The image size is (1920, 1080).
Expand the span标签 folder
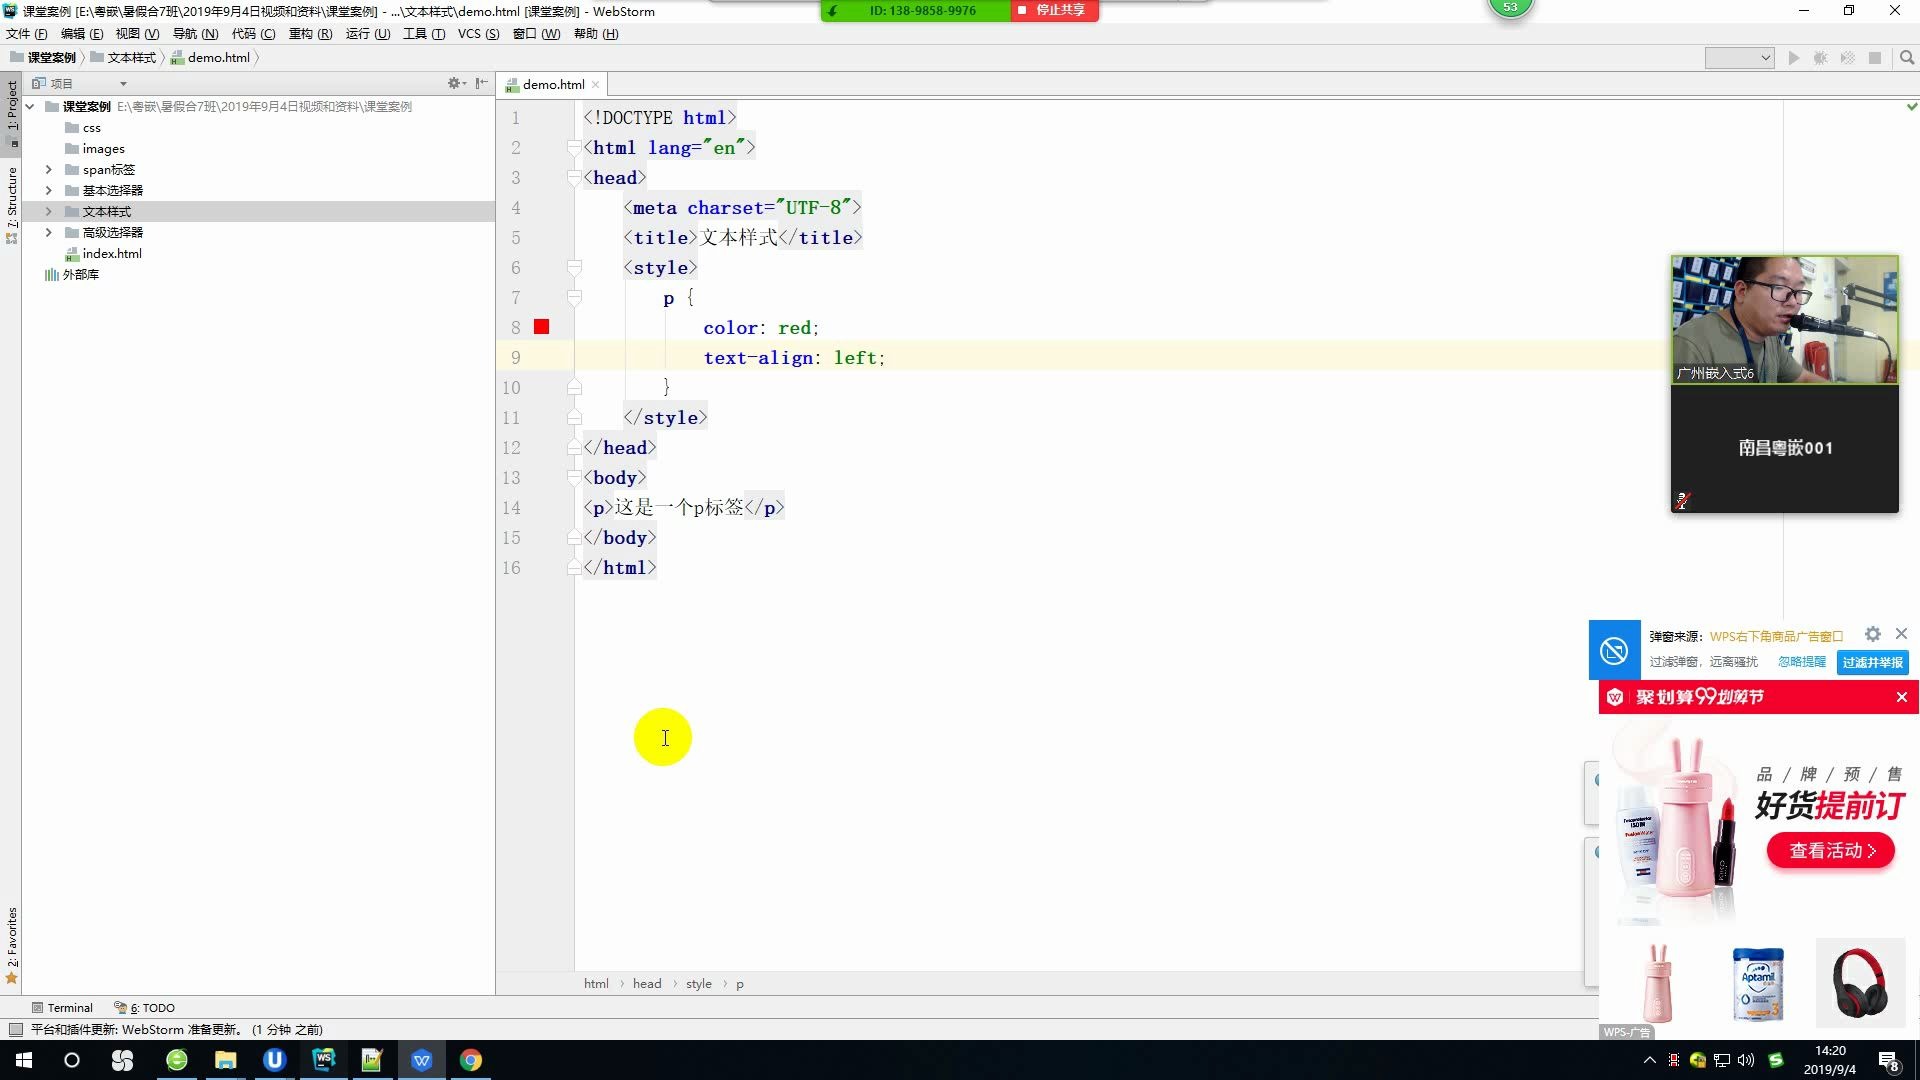pos(48,169)
